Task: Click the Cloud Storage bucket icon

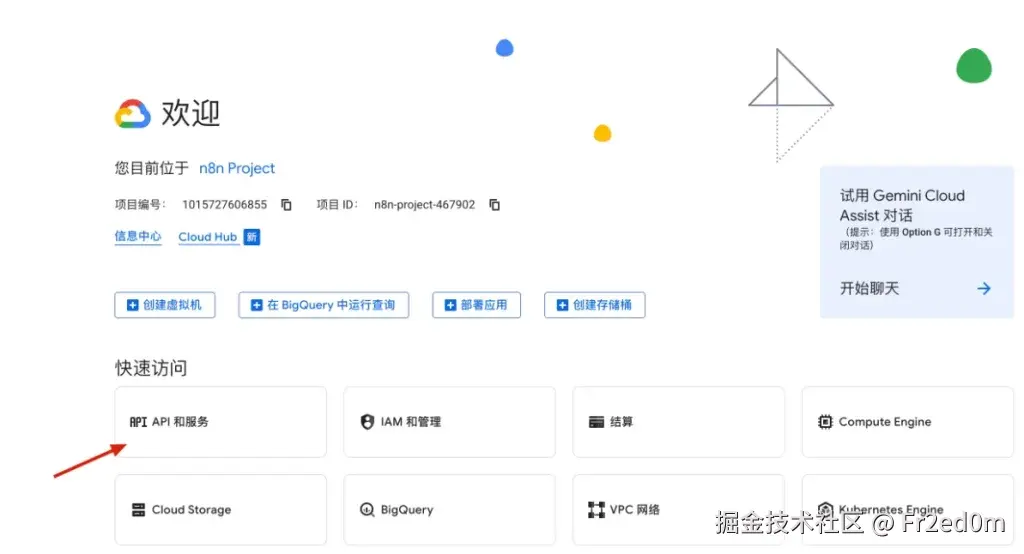Action: click(138, 510)
